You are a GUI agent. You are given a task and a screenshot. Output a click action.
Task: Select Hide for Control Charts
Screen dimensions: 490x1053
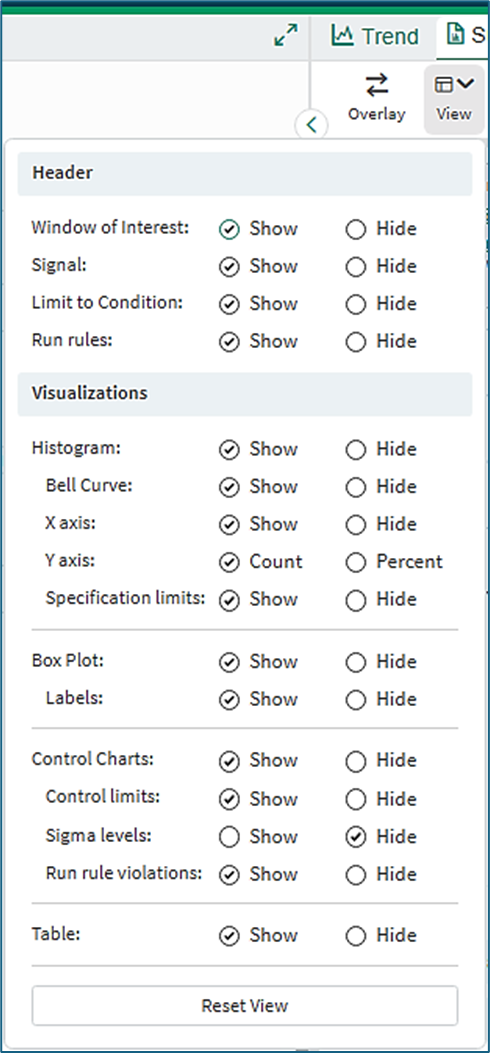[356, 762]
